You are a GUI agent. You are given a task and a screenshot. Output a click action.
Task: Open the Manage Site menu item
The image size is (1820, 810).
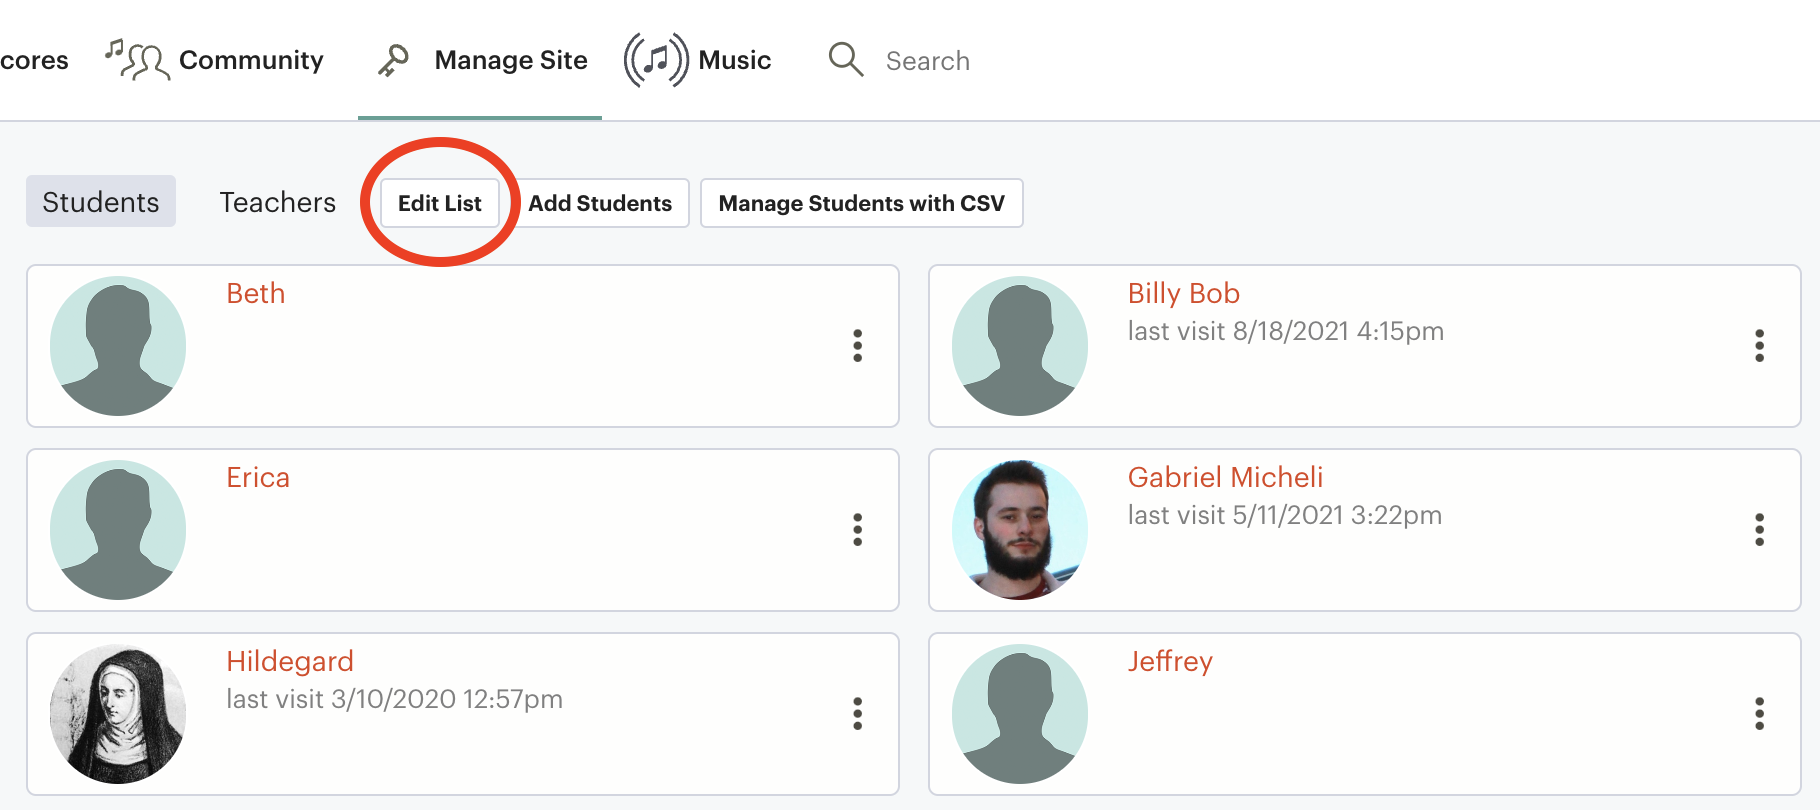pos(481,60)
